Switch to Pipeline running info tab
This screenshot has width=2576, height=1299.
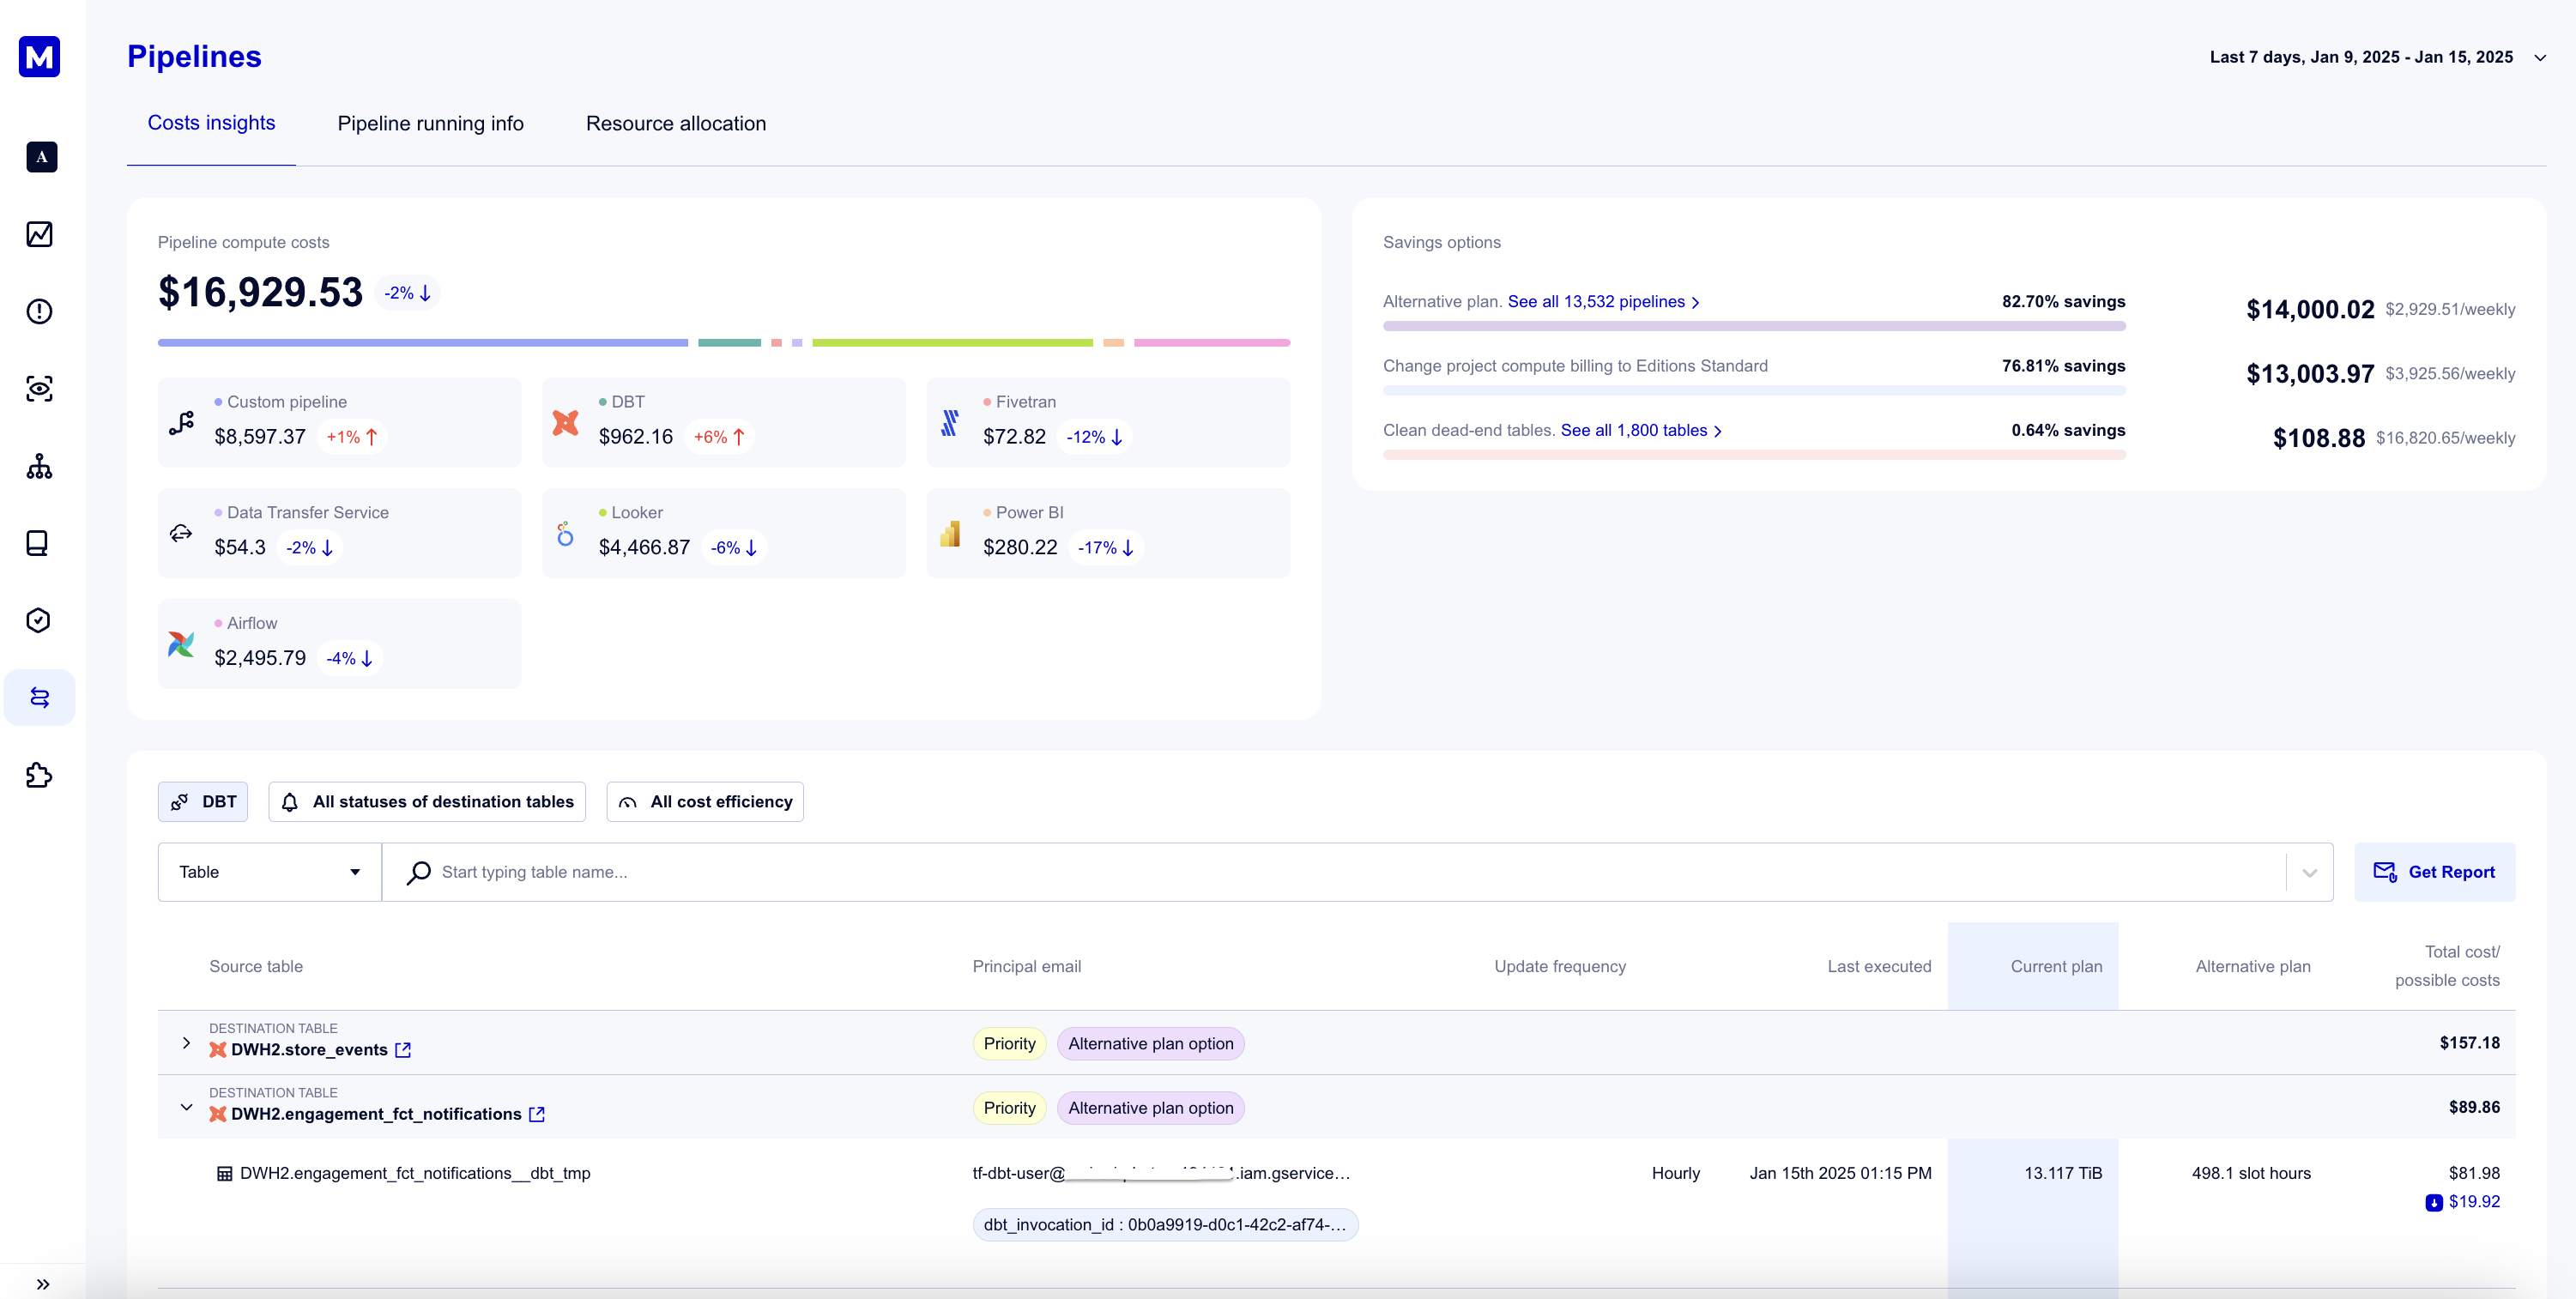click(x=430, y=124)
